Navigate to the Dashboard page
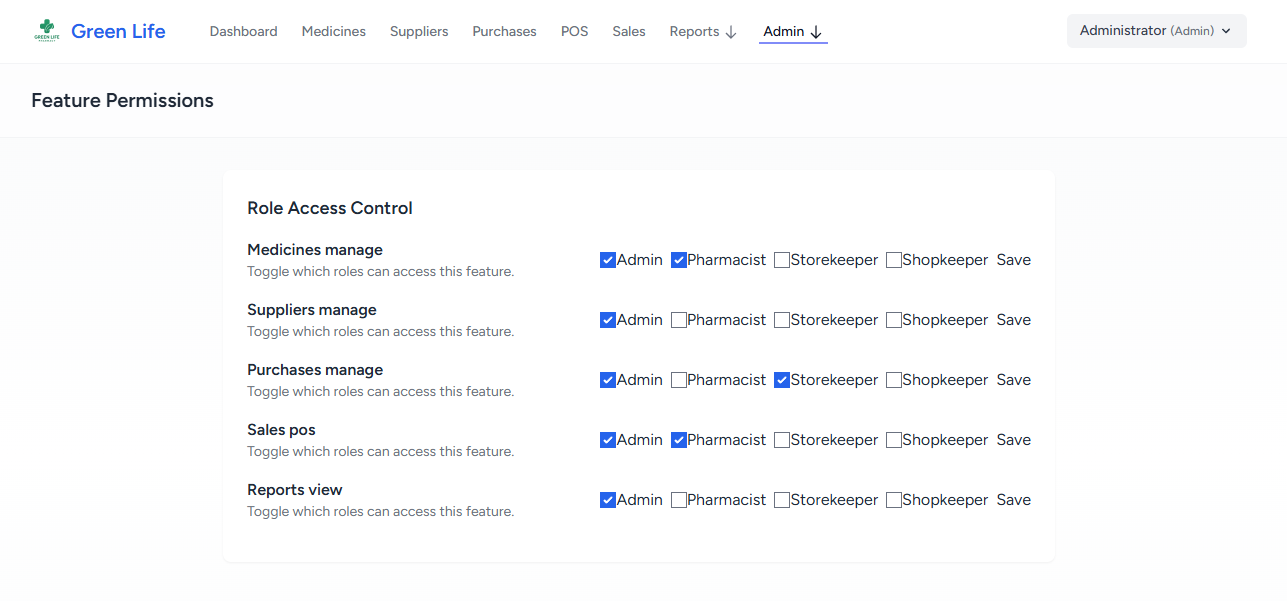 click(242, 31)
